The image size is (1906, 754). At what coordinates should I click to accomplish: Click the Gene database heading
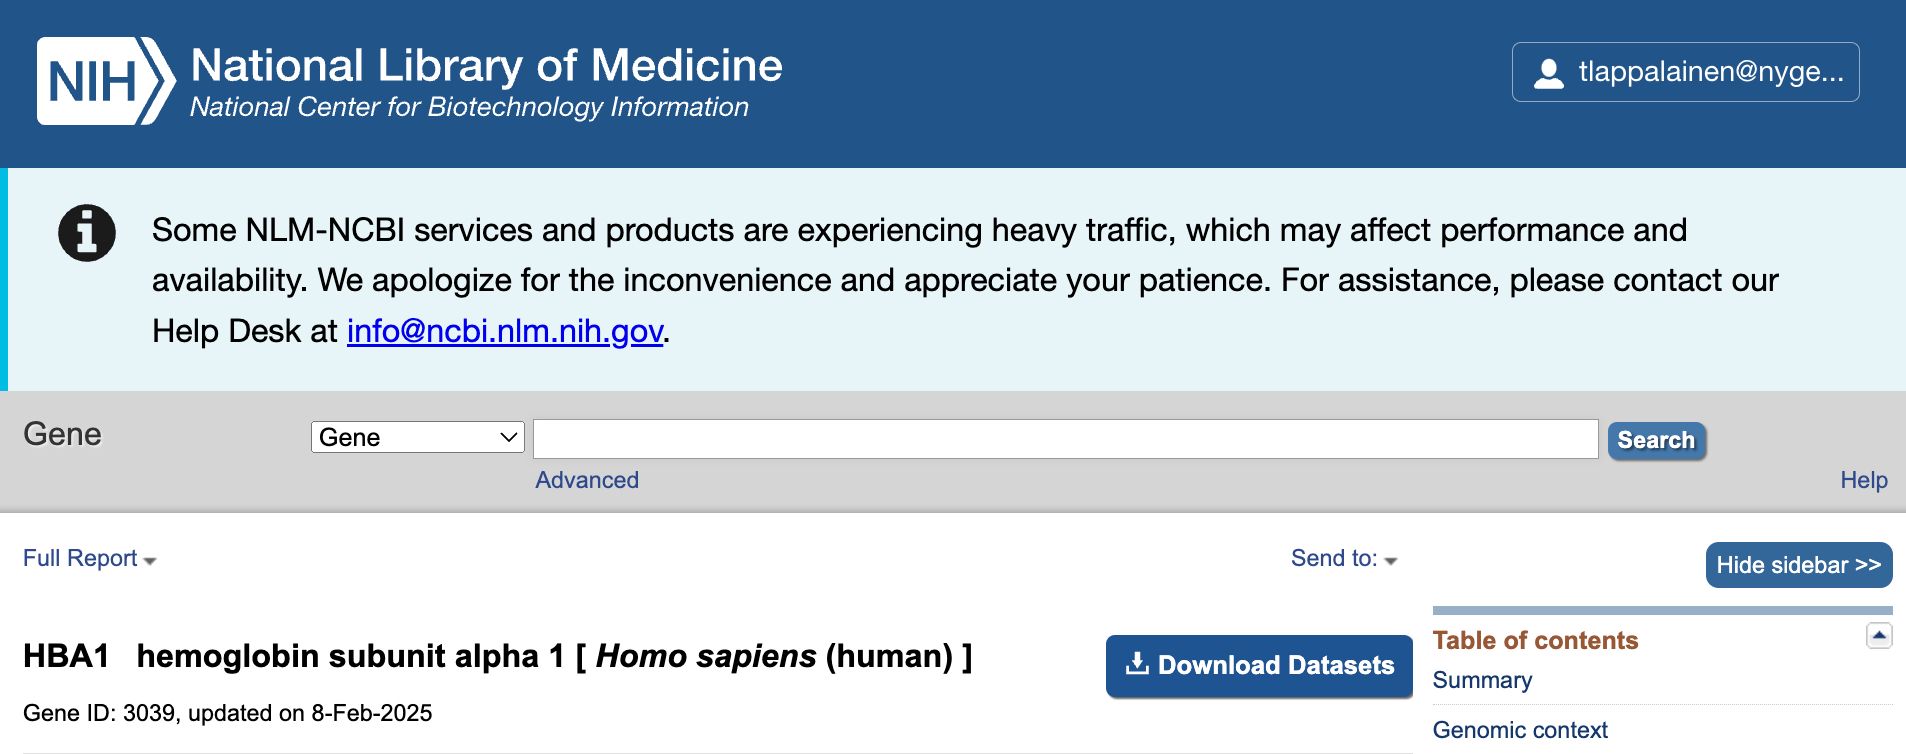coord(62,434)
